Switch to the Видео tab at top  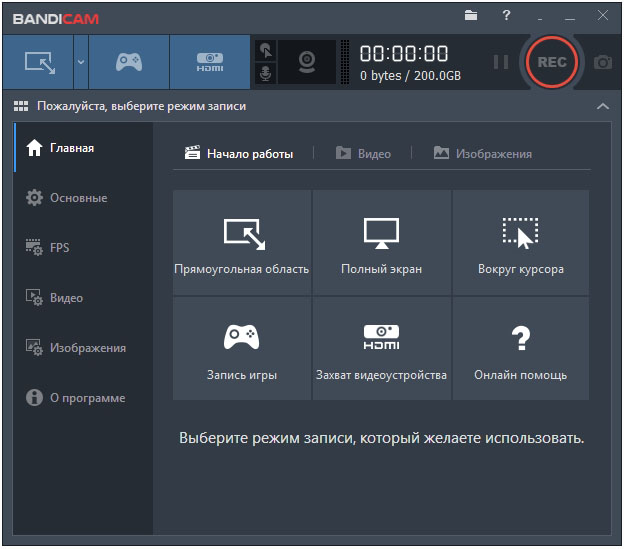tap(363, 154)
